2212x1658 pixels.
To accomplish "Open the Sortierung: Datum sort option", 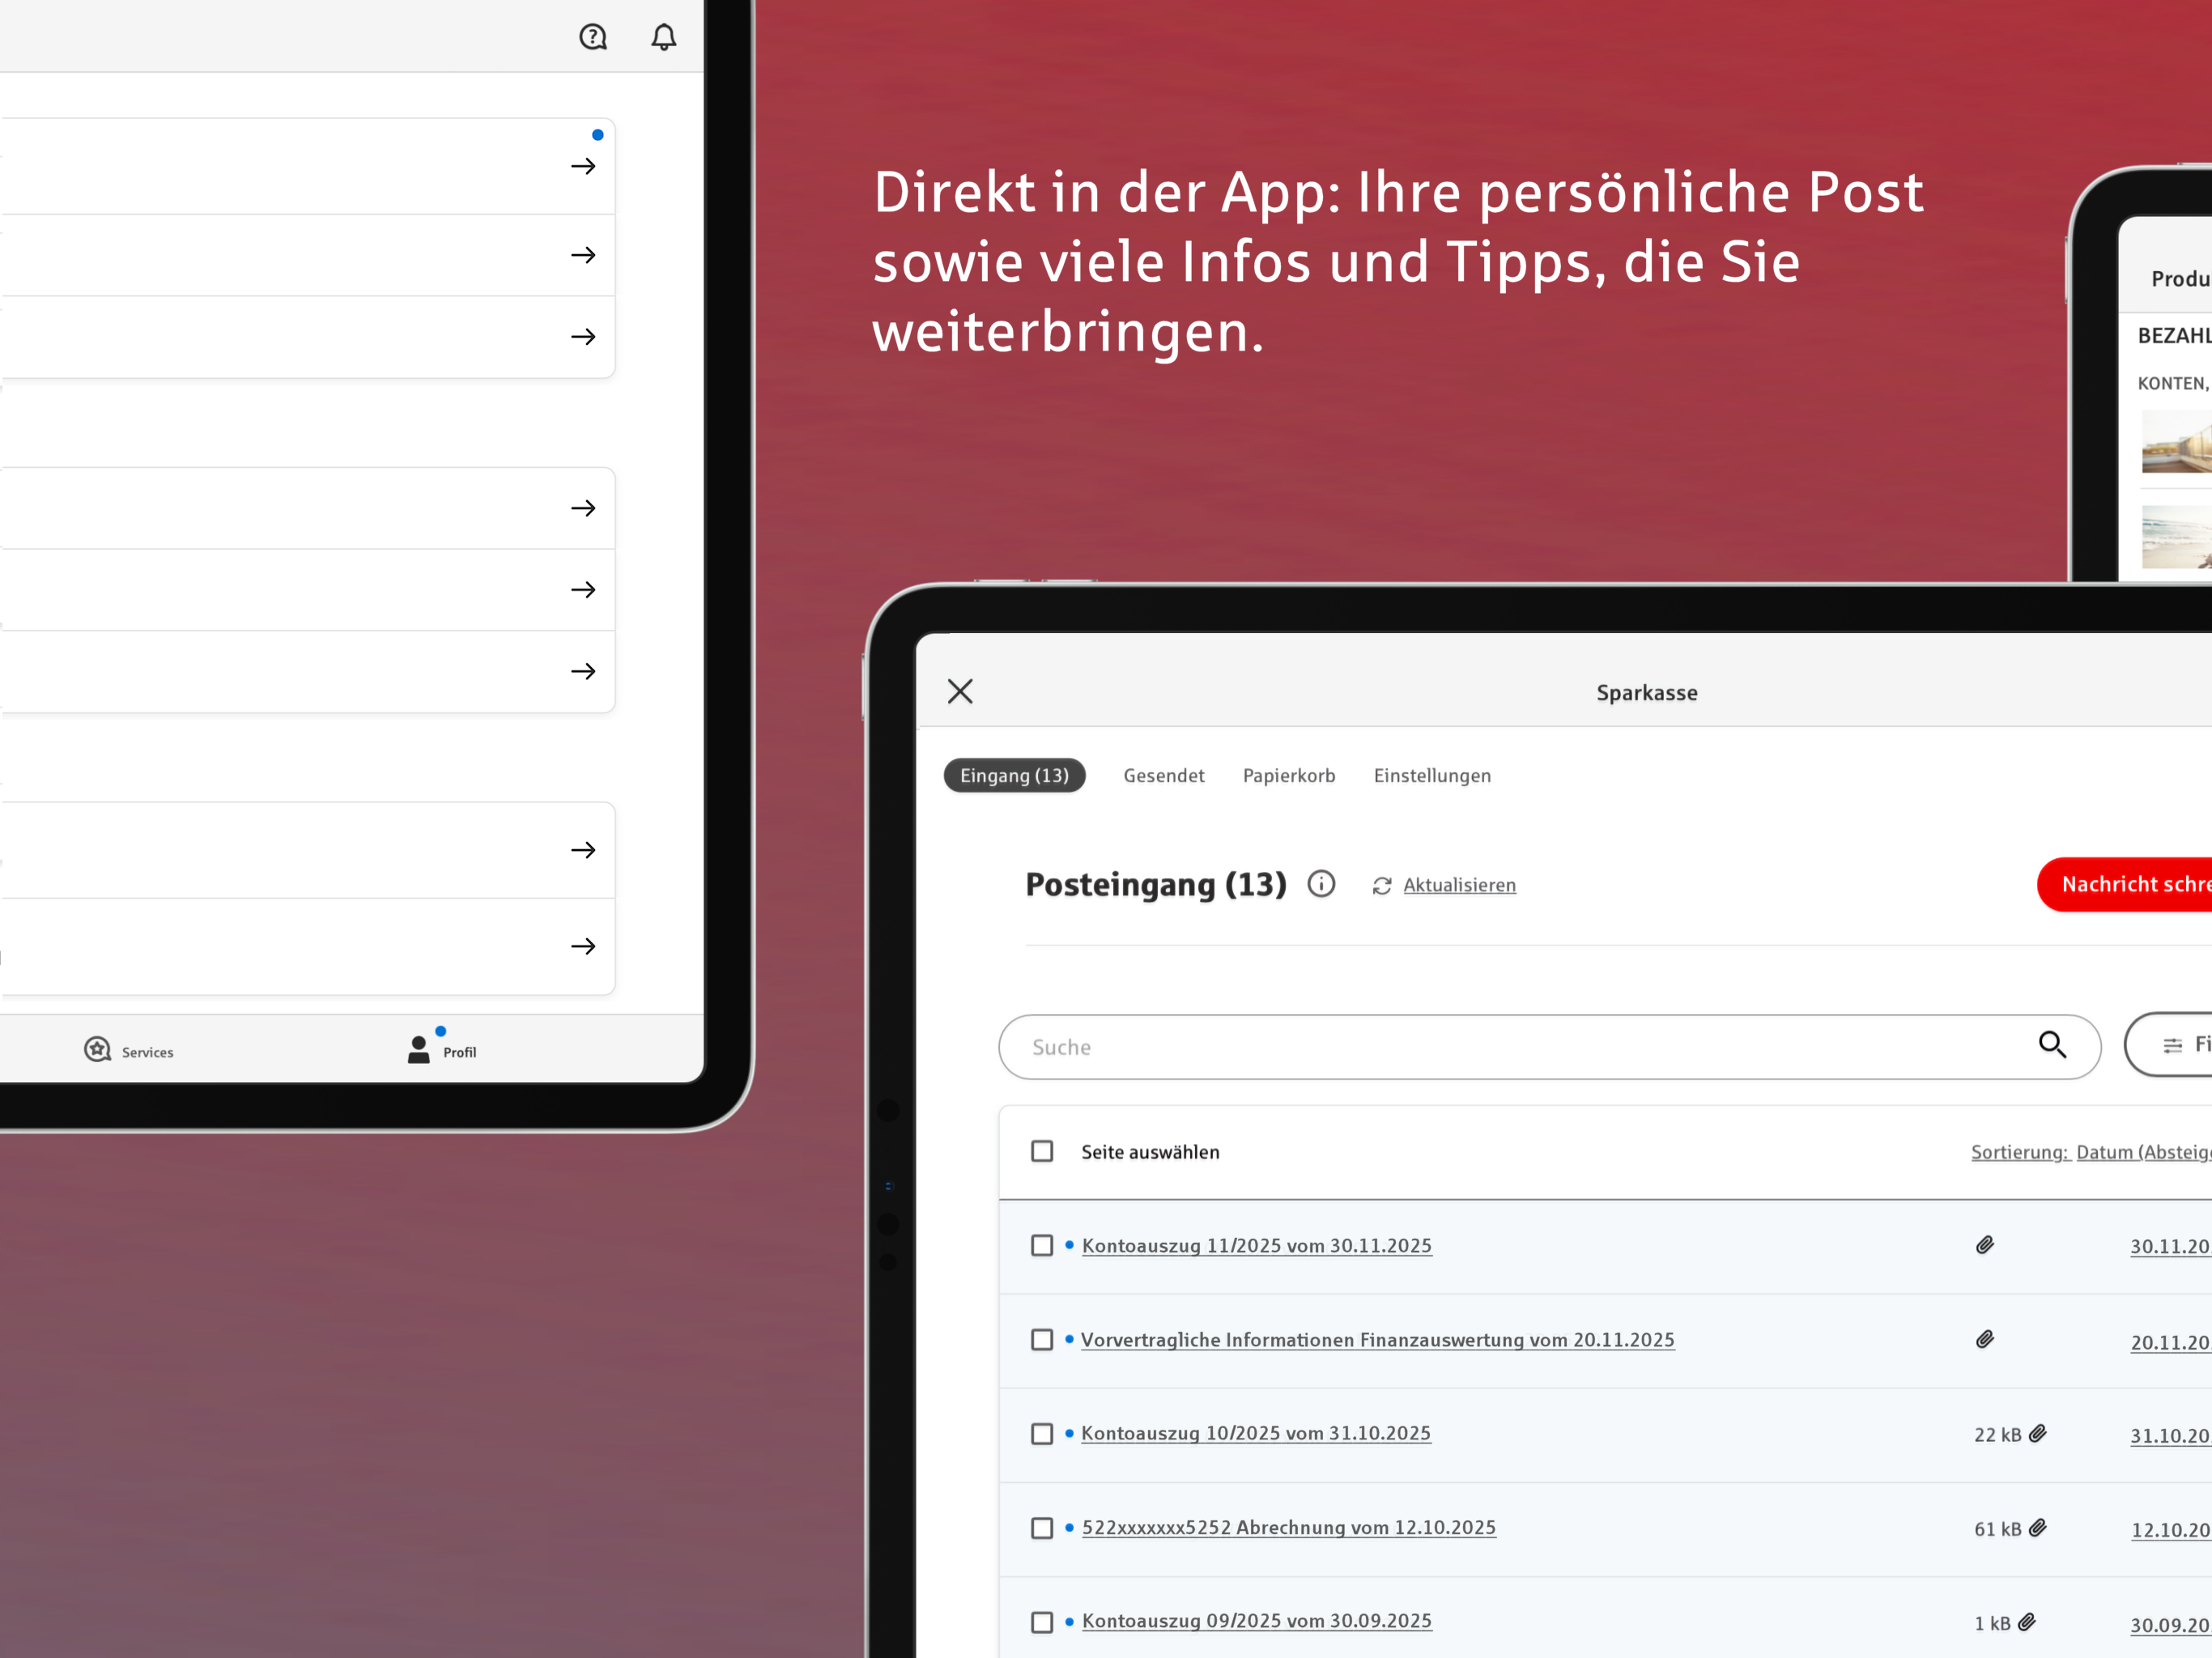I will tap(2091, 1152).
